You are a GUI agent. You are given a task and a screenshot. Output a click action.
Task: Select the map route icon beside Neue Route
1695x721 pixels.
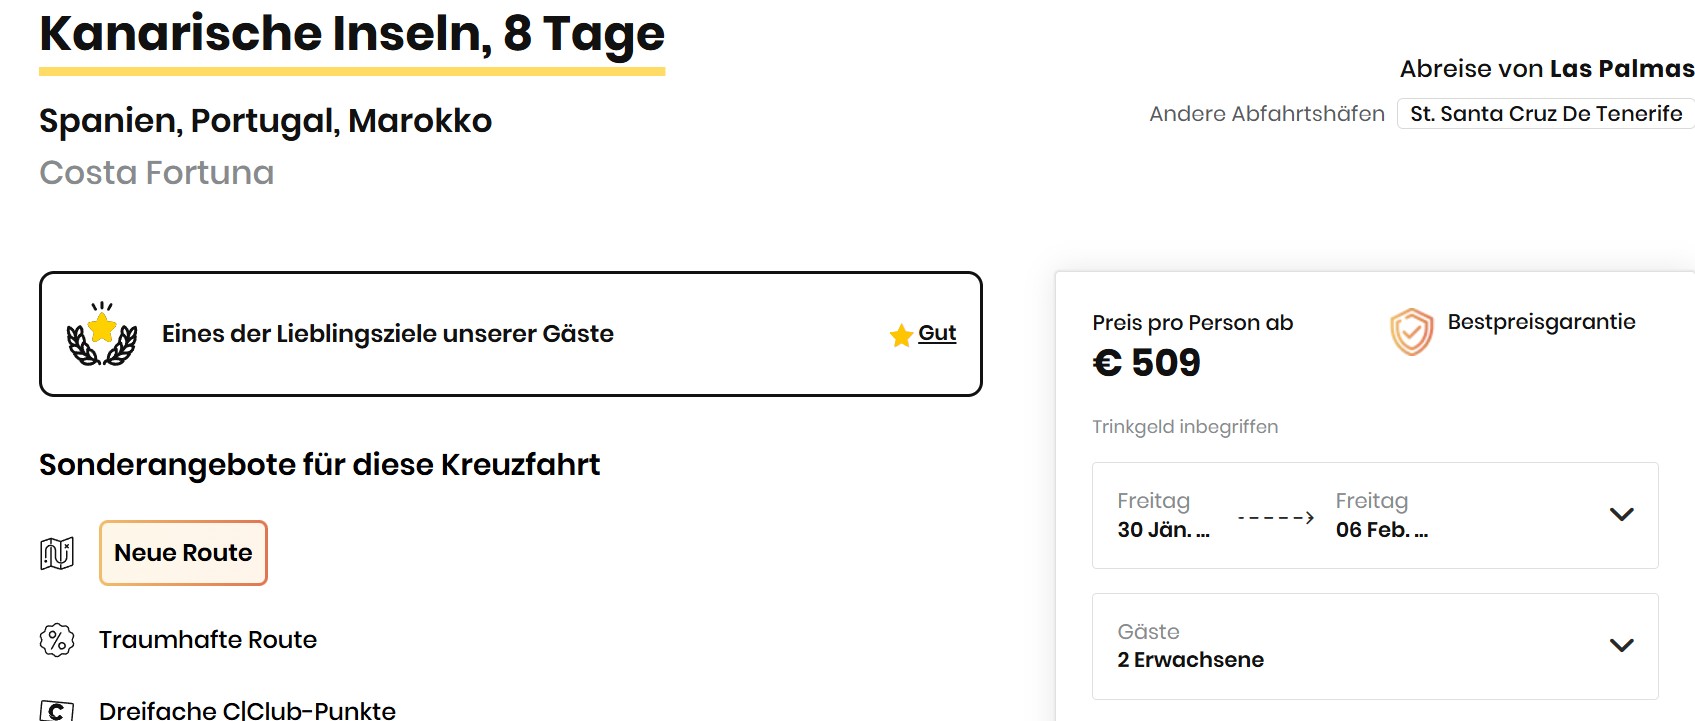(x=57, y=552)
